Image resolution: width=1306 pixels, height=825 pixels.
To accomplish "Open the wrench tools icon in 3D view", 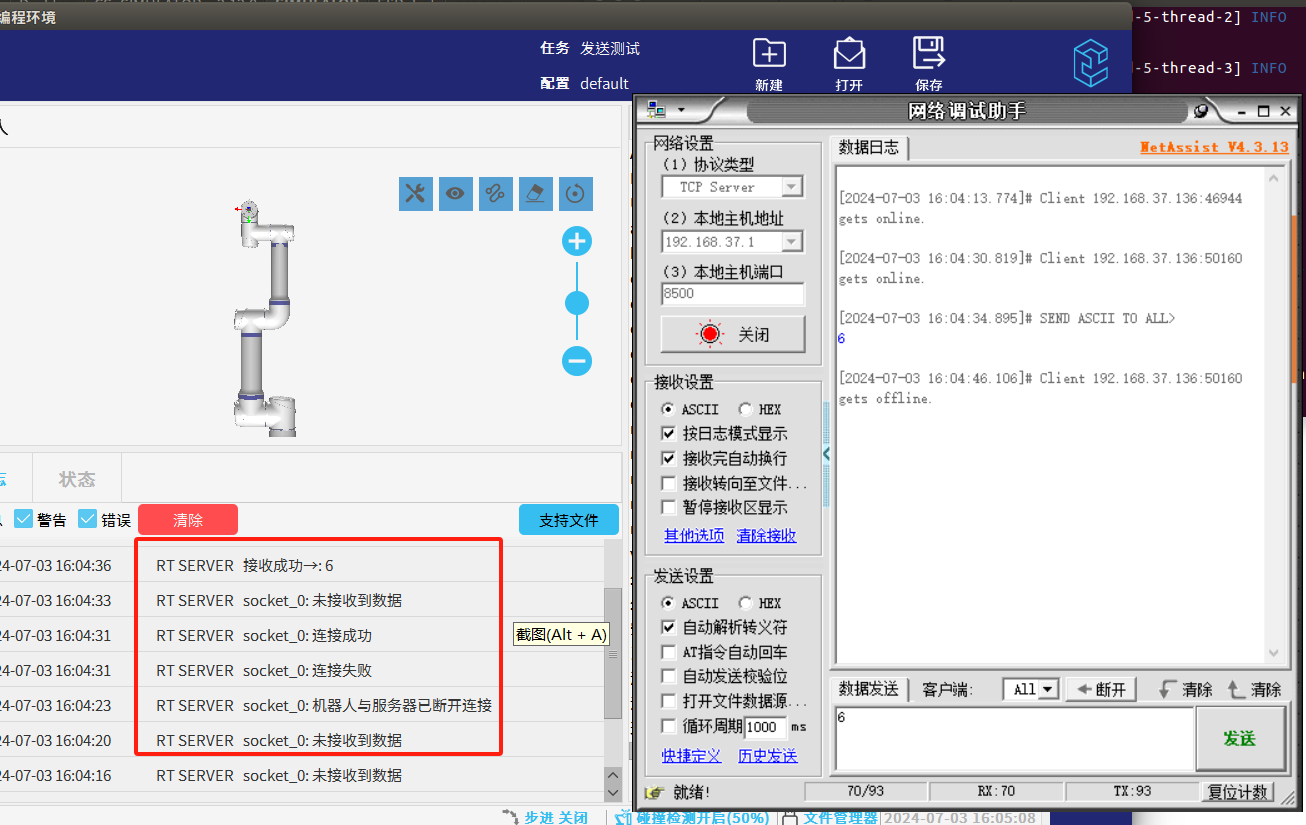I will point(415,194).
